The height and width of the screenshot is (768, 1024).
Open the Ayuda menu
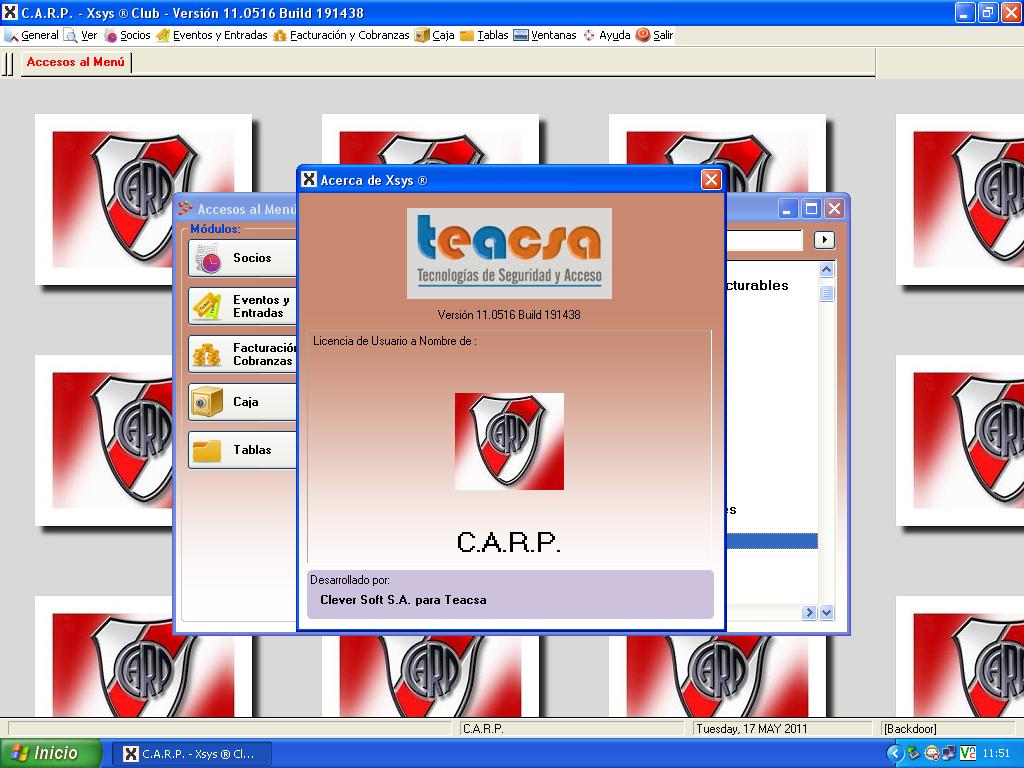606,35
